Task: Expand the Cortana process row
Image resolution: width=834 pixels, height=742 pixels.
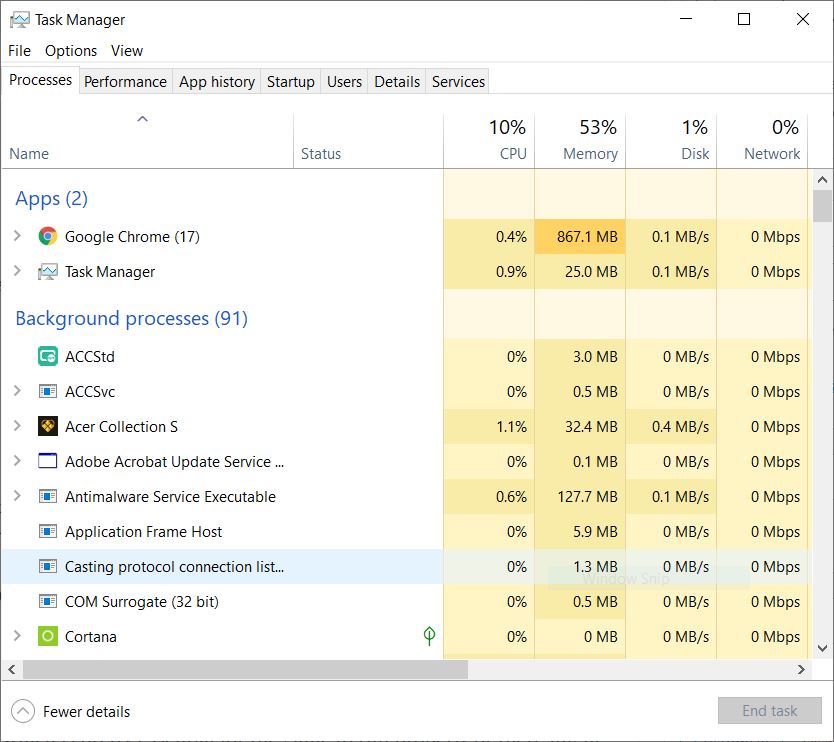Action: (x=17, y=636)
